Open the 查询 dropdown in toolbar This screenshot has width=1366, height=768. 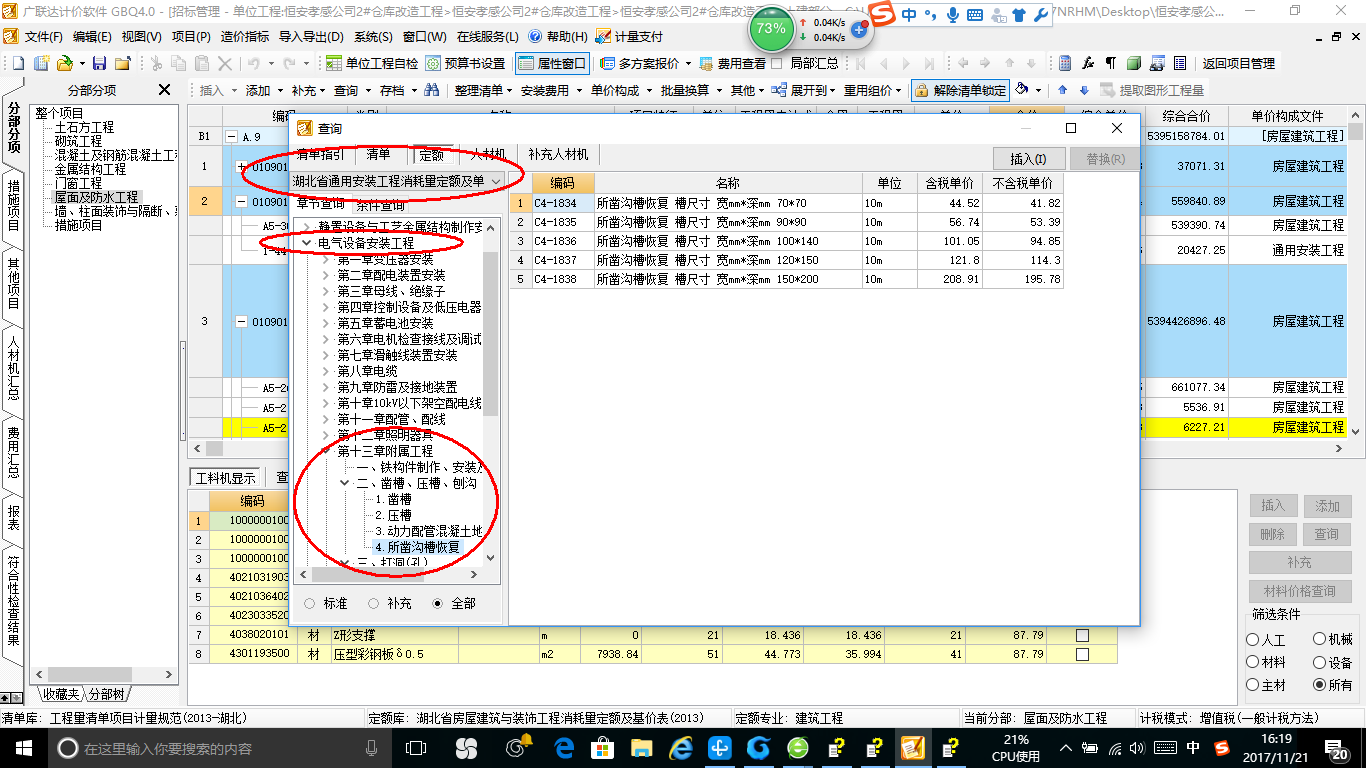[352, 90]
